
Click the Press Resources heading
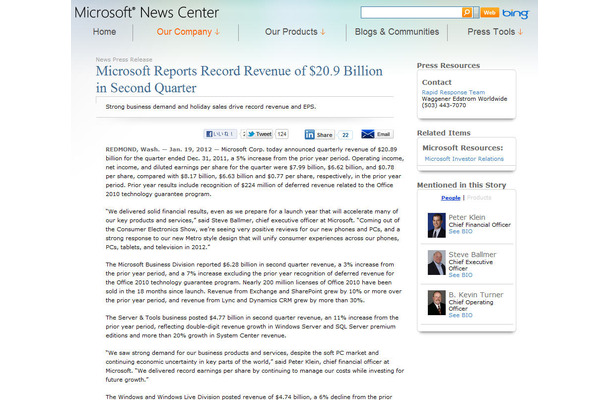448,65
